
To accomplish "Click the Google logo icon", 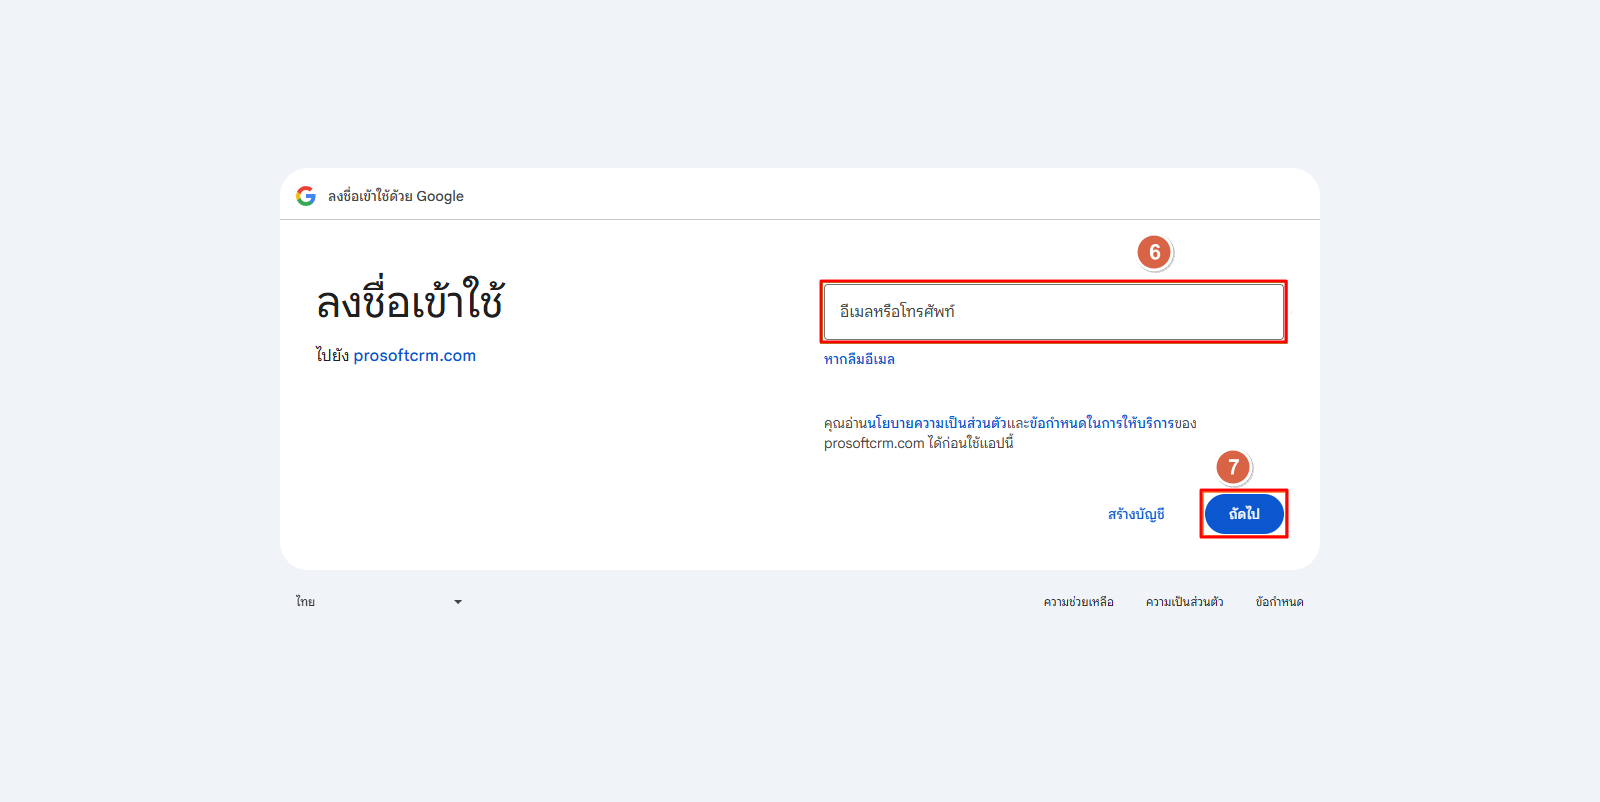I will coord(306,196).
